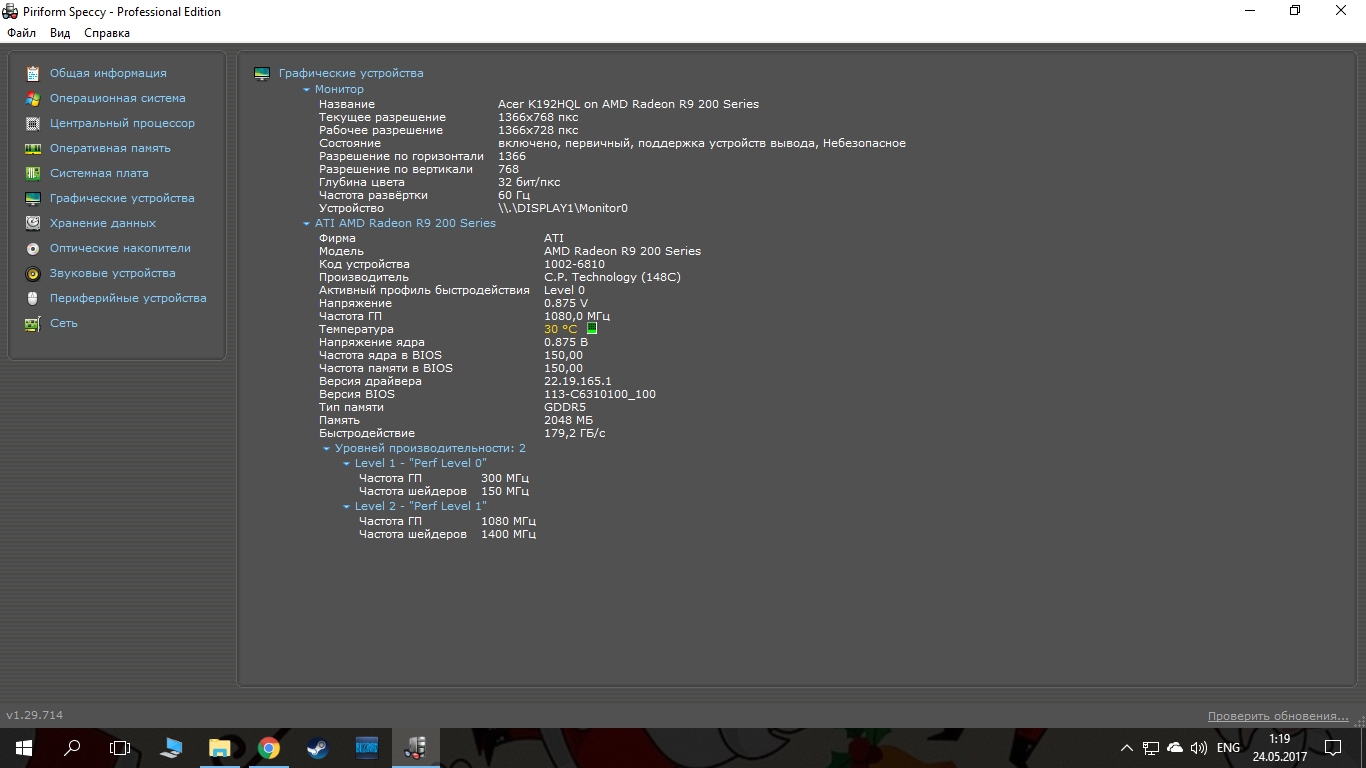Viewport: 1366px width, 768px height.
Task: Select the Центральный процессор chip icon
Action: tap(33, 123)
